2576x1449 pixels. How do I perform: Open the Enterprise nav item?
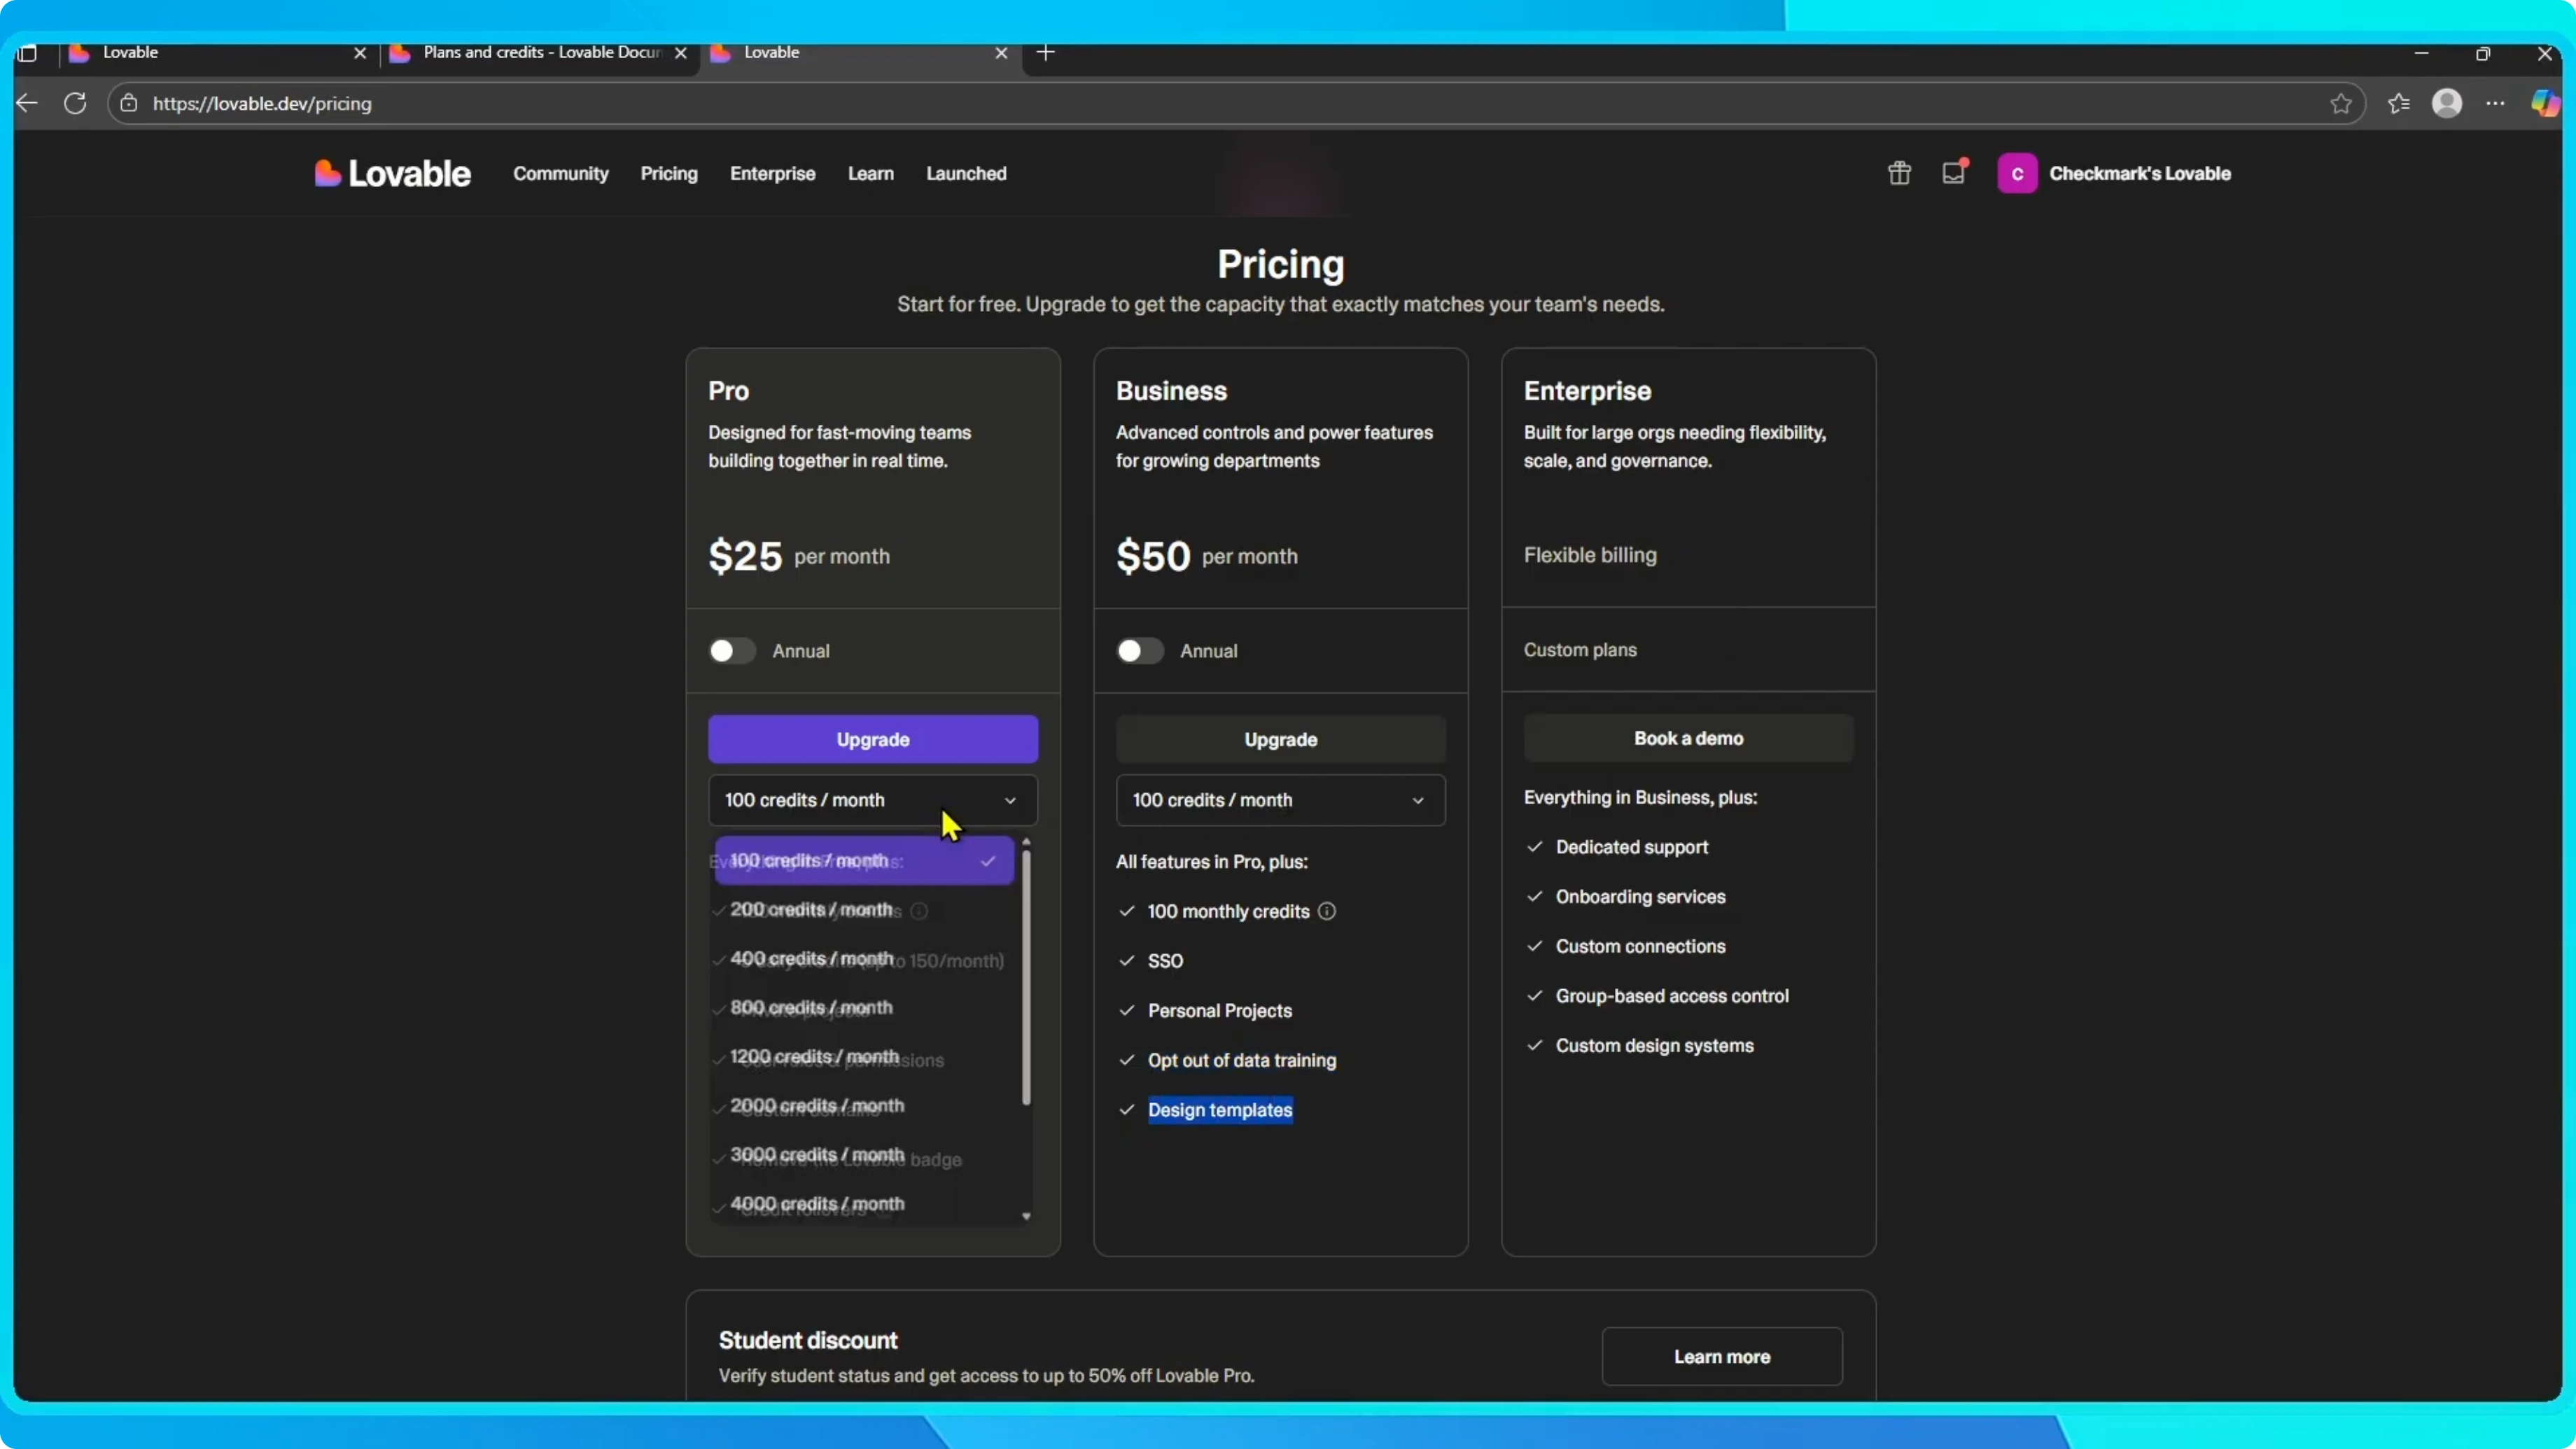point(773,174)
